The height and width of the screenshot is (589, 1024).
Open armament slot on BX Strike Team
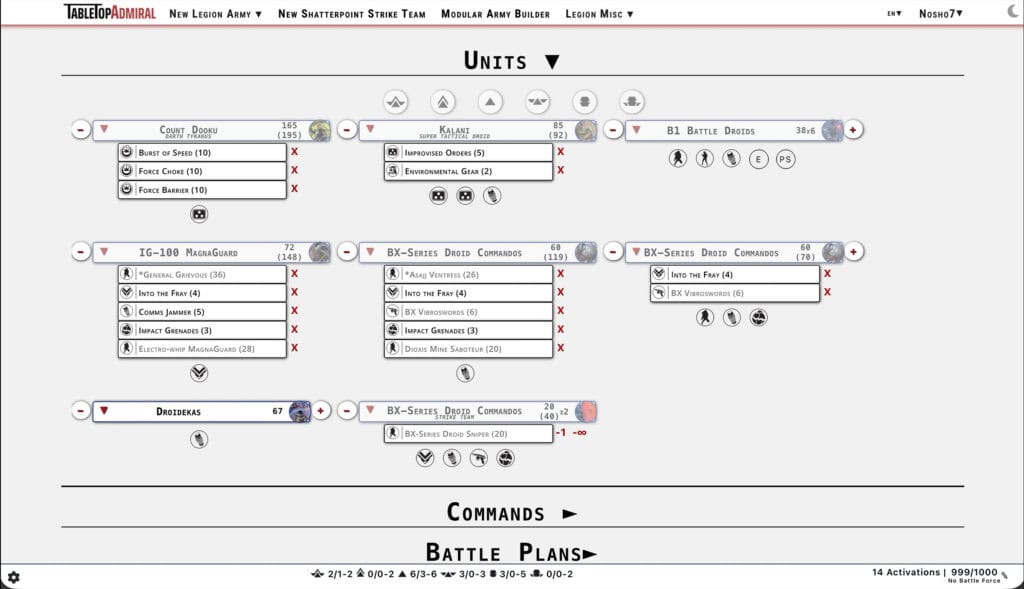click(x=479, y=458)
